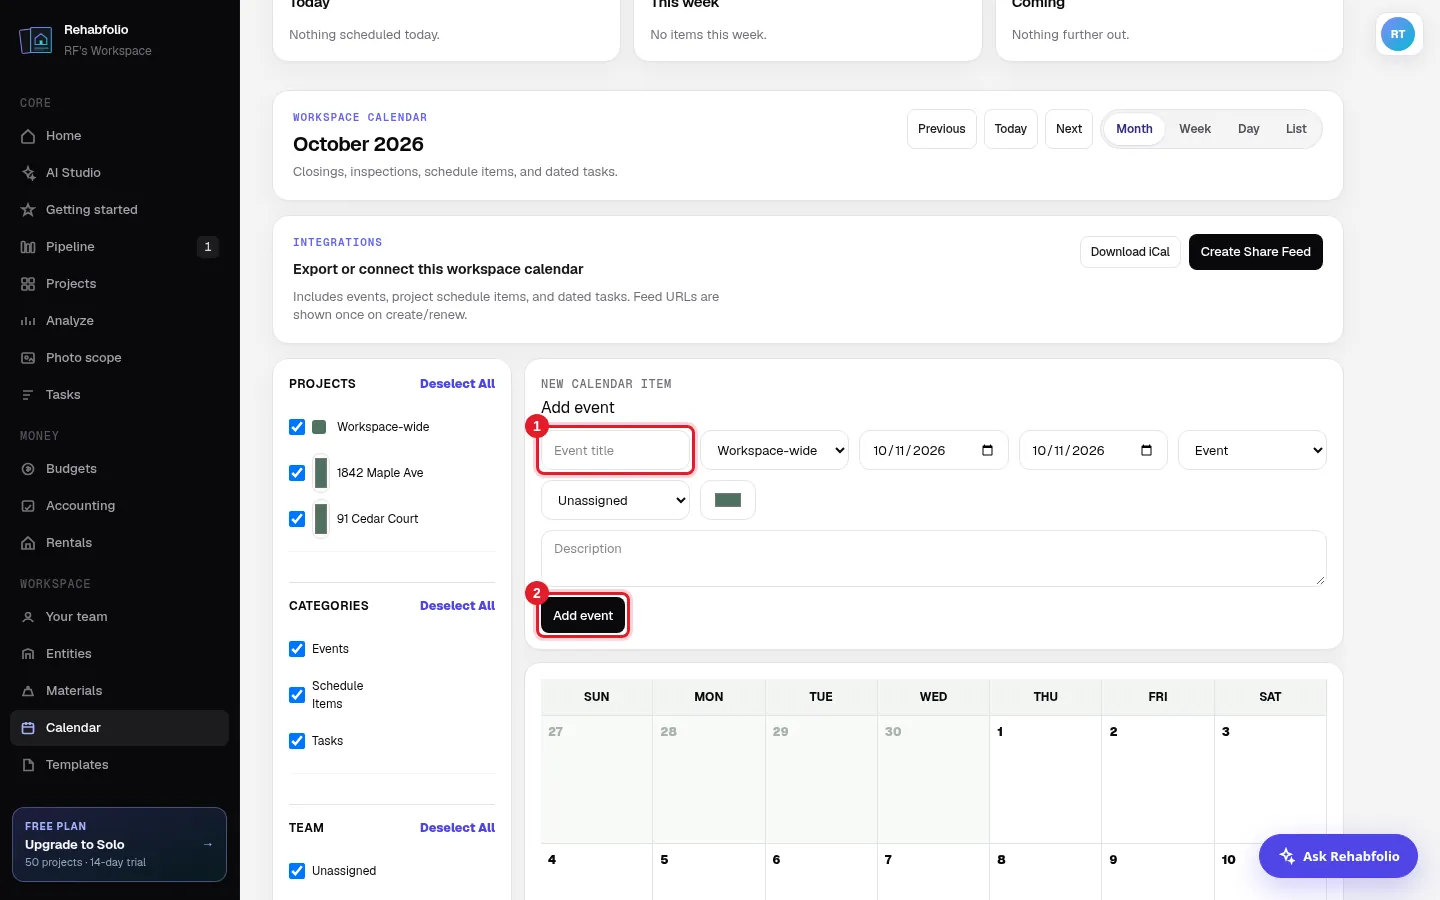Screen dimensions: 1440x900
Task: Click Download iCal button
Action: pos(1130,252)
